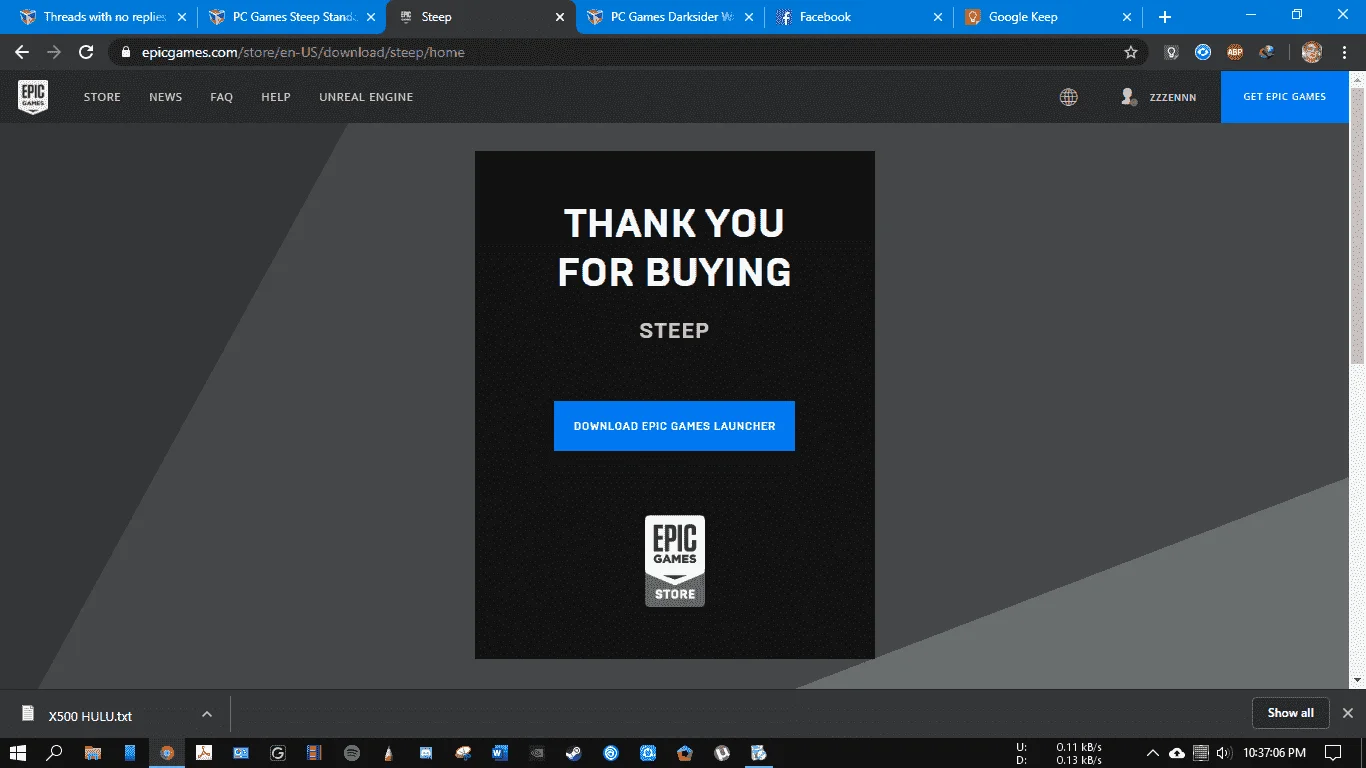Click the active Chrome taskbar icon
This screenshot has width=1366, height=768.
167,752
